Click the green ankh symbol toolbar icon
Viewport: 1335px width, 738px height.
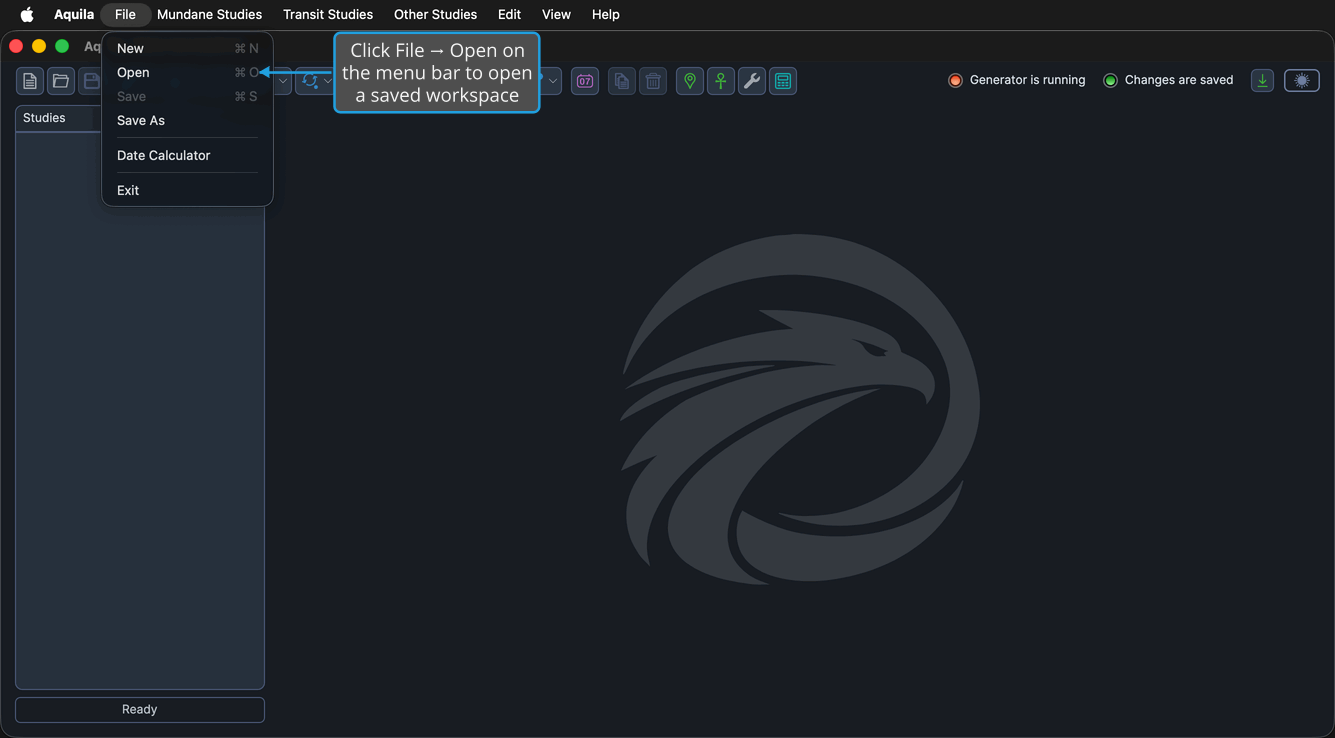pos(721,81)
